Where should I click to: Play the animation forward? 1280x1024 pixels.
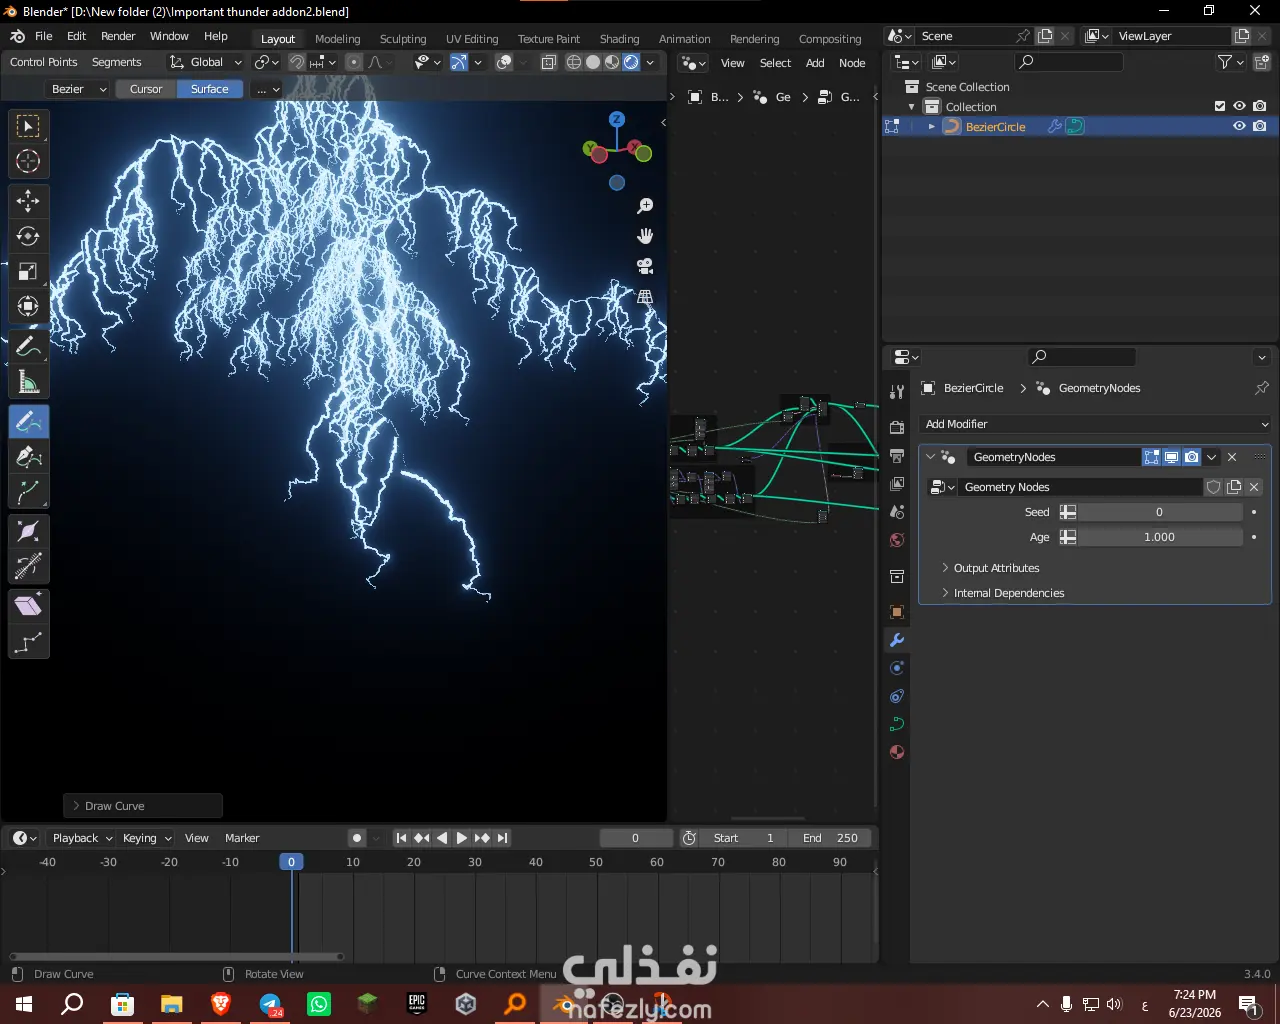461,838
